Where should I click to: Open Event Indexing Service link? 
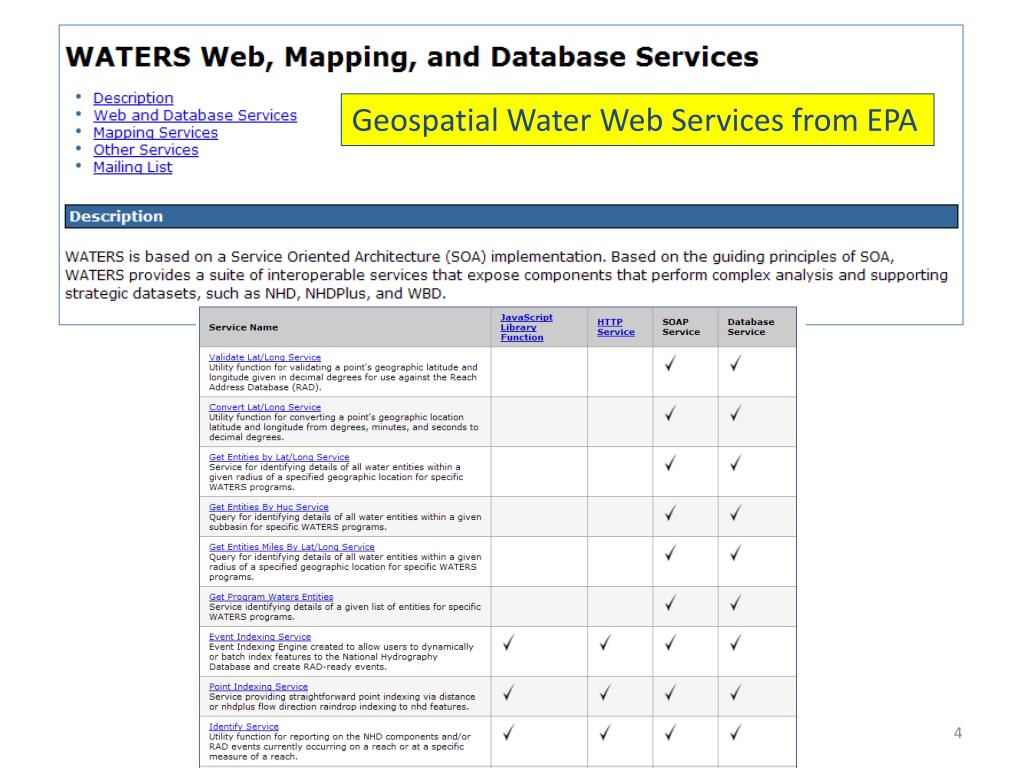coord(260,637)
